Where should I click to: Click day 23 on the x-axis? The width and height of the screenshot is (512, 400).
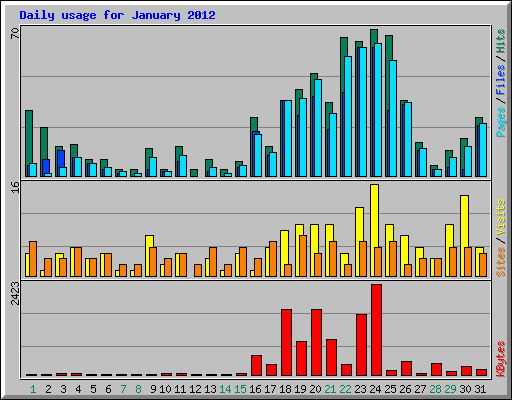pos(360,389)
